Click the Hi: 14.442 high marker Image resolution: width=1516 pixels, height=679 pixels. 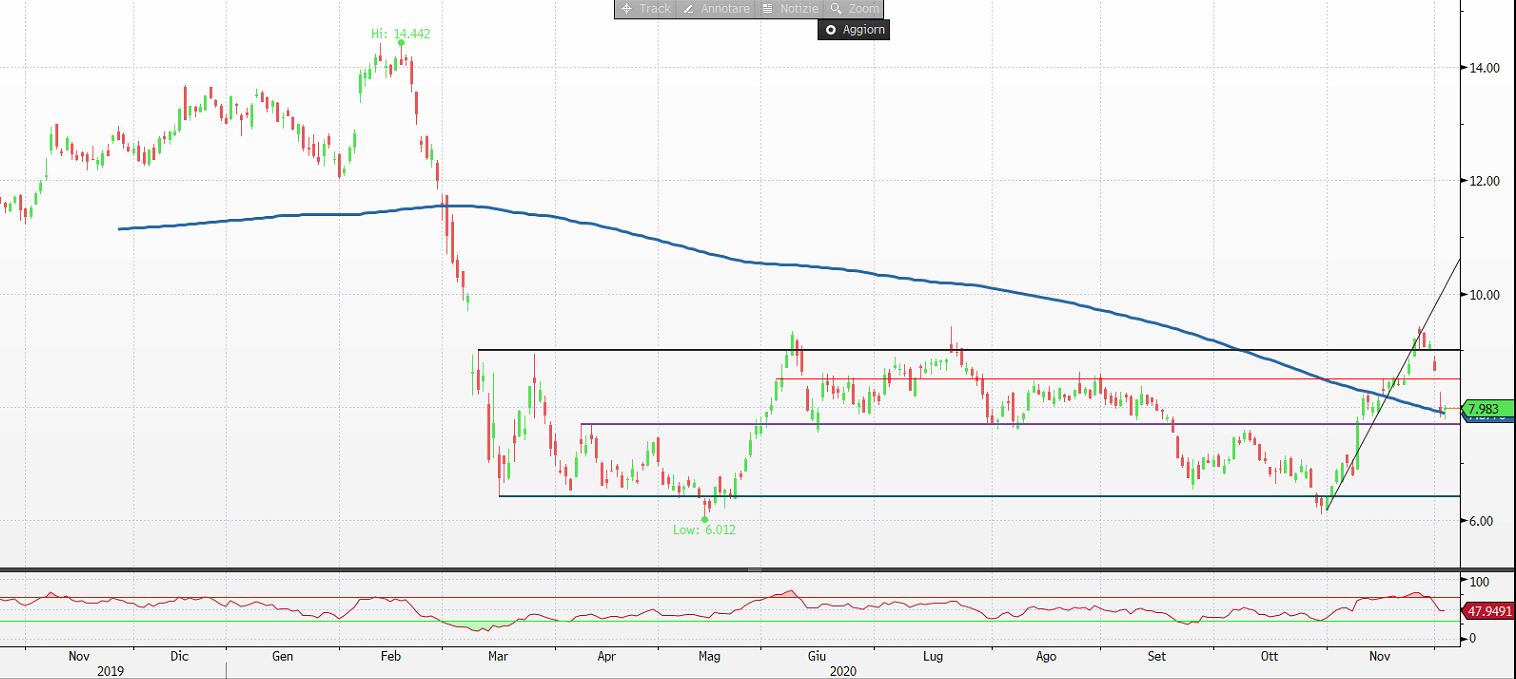click(400, 34)
